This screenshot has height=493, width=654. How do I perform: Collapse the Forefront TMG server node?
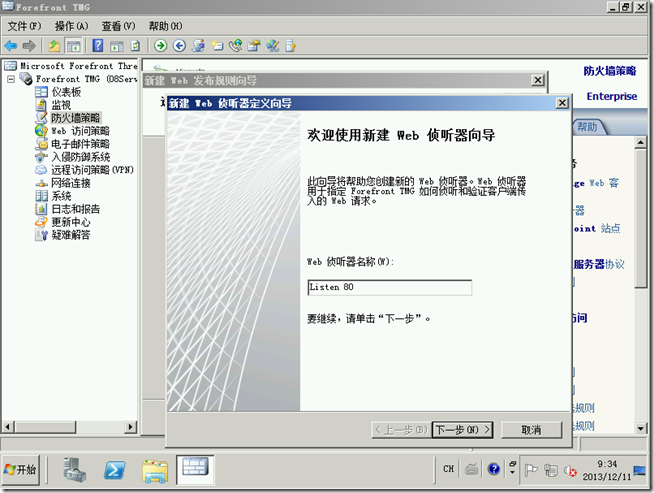[11, 79]
